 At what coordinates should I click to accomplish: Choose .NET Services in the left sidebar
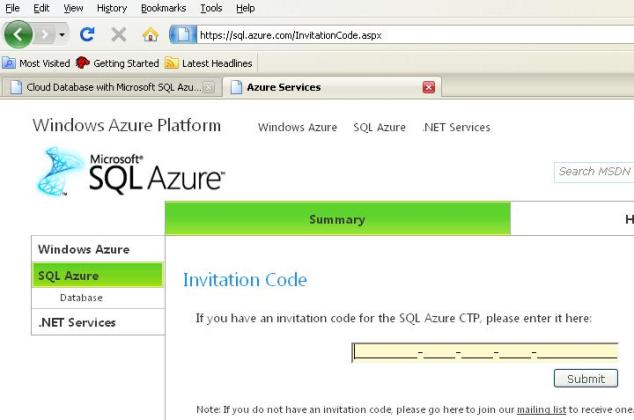(97, 322)
